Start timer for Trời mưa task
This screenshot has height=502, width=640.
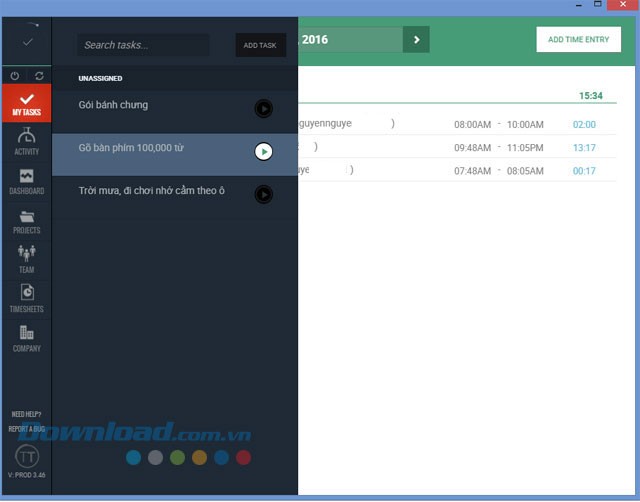tap(263, 194)
